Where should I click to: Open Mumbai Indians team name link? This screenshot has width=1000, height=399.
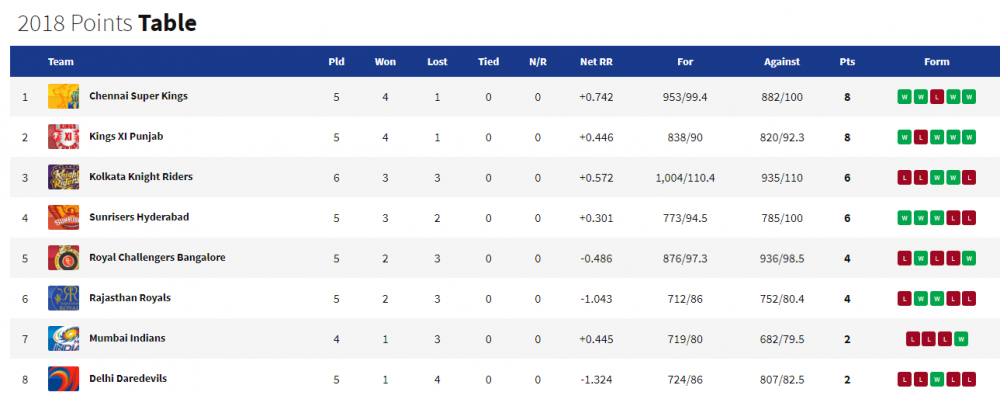[x=128, y=338]
